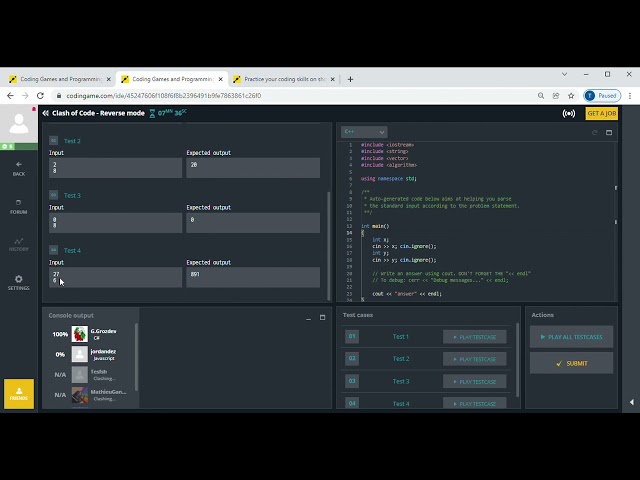Click the test cases list scrollbar

pyautogui.click(x=518, y=359)
